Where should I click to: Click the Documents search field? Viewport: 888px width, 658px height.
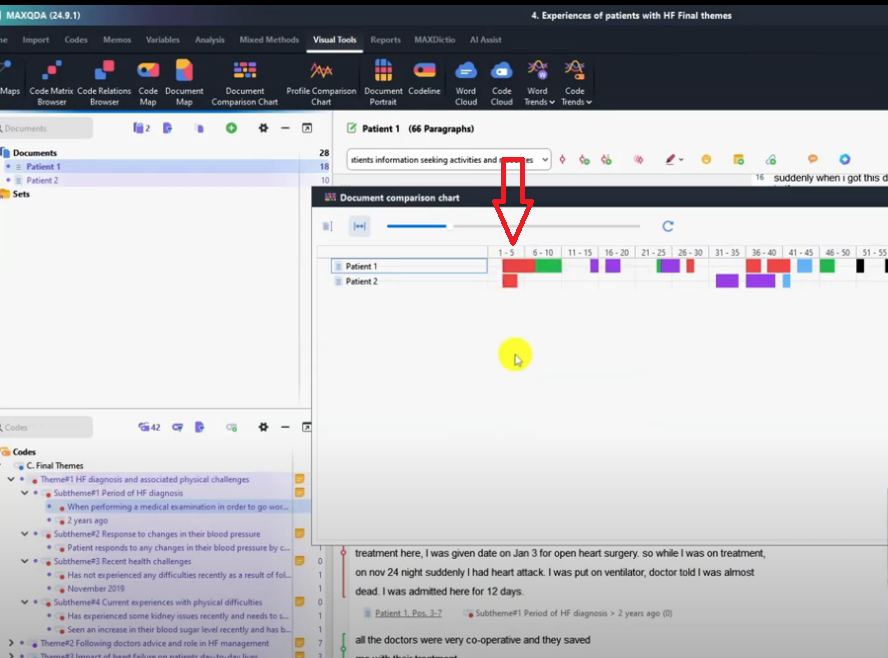(46, 129)
